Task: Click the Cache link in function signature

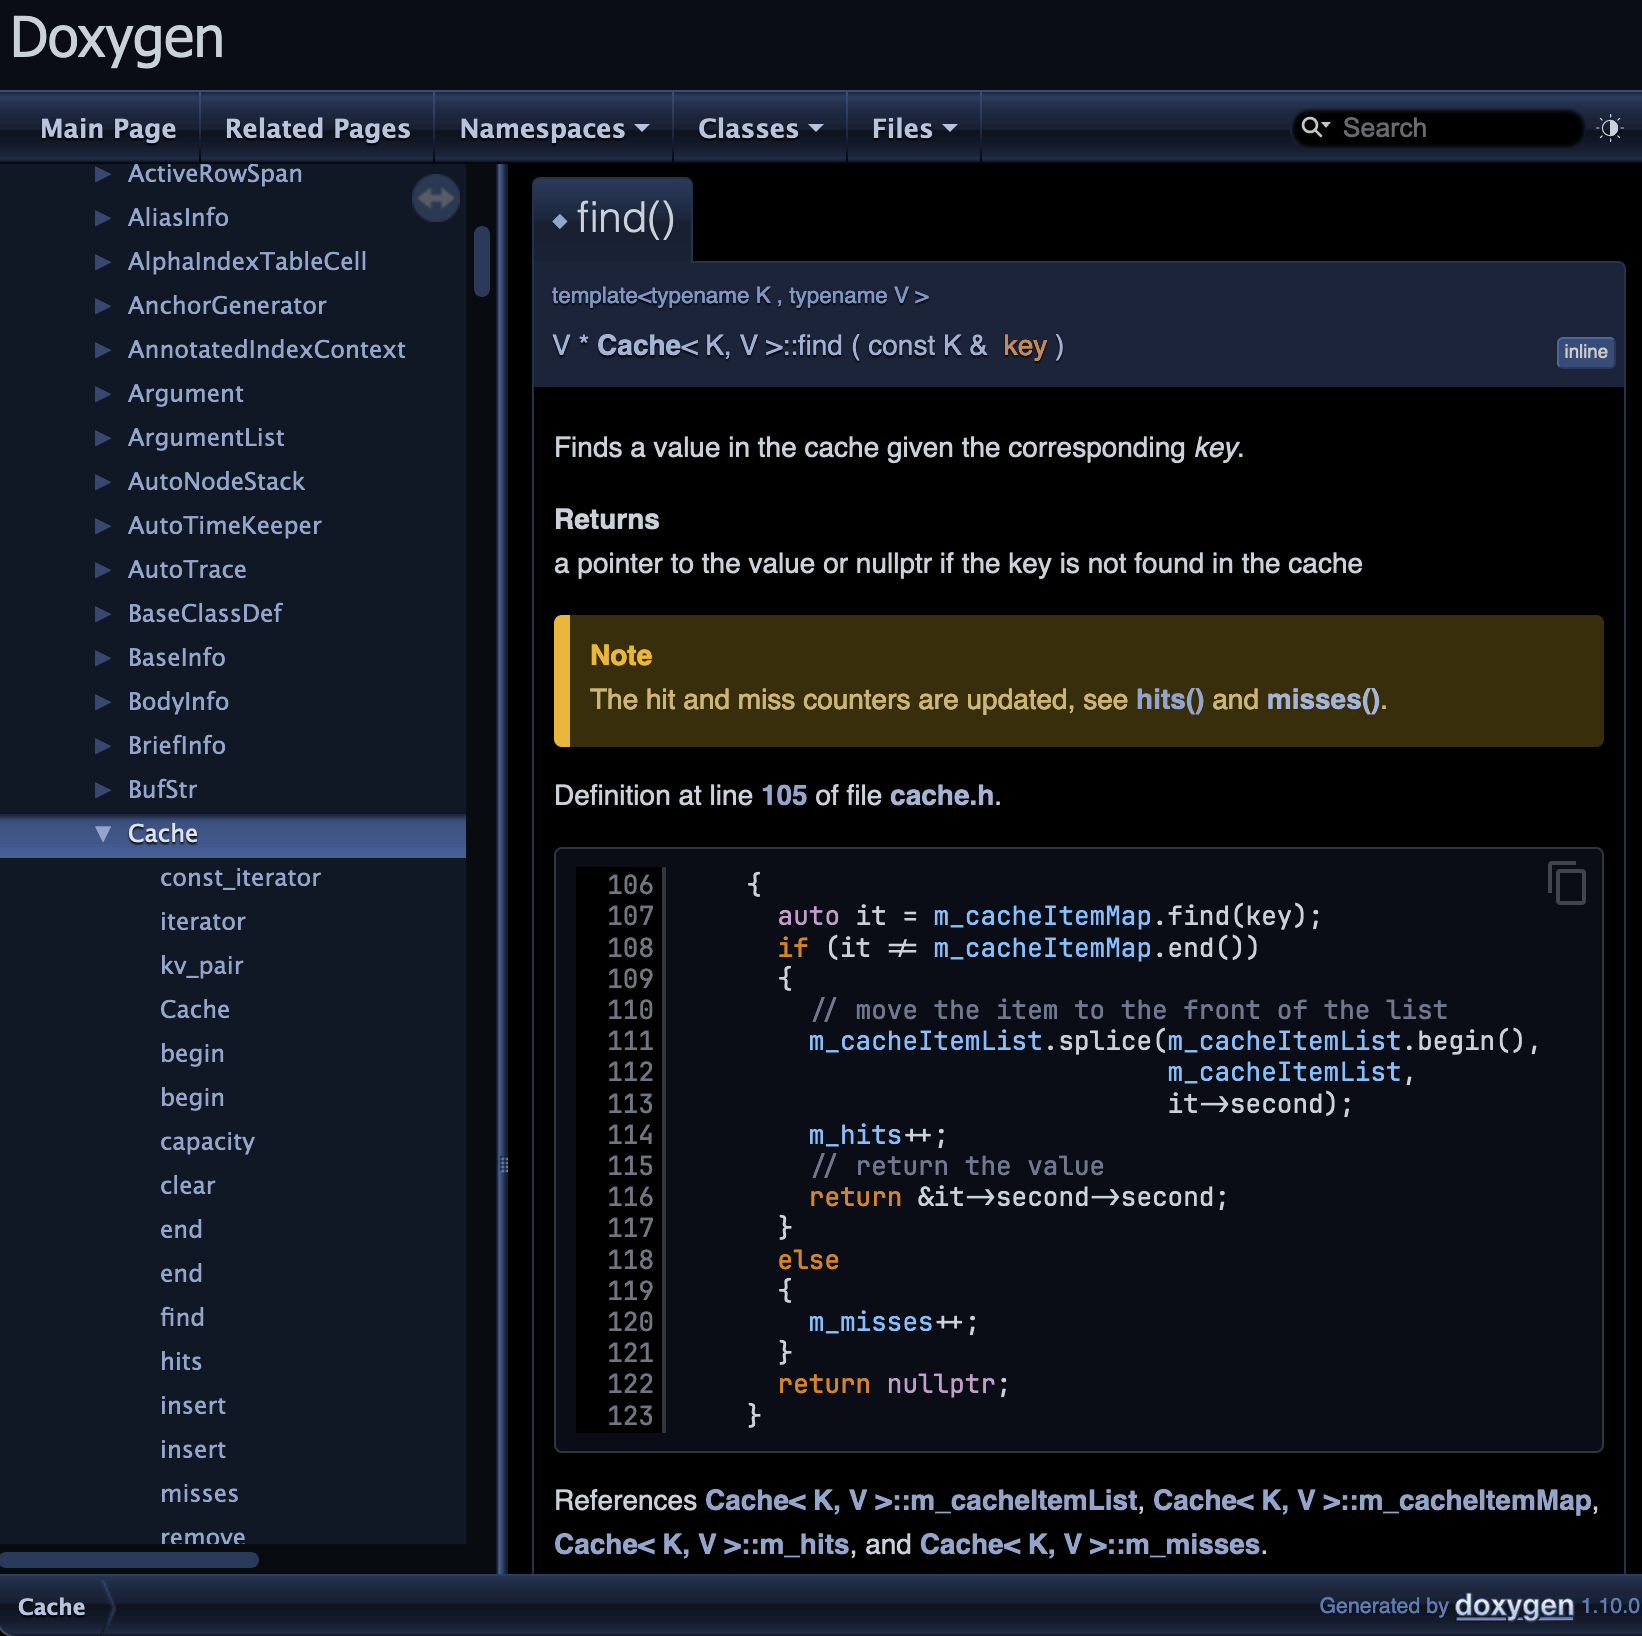Action: [639, 346]
